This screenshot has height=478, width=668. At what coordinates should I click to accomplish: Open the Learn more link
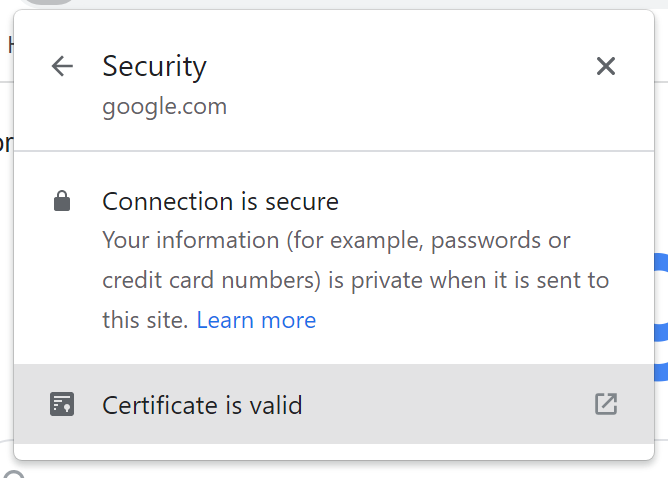click(256, 320)
